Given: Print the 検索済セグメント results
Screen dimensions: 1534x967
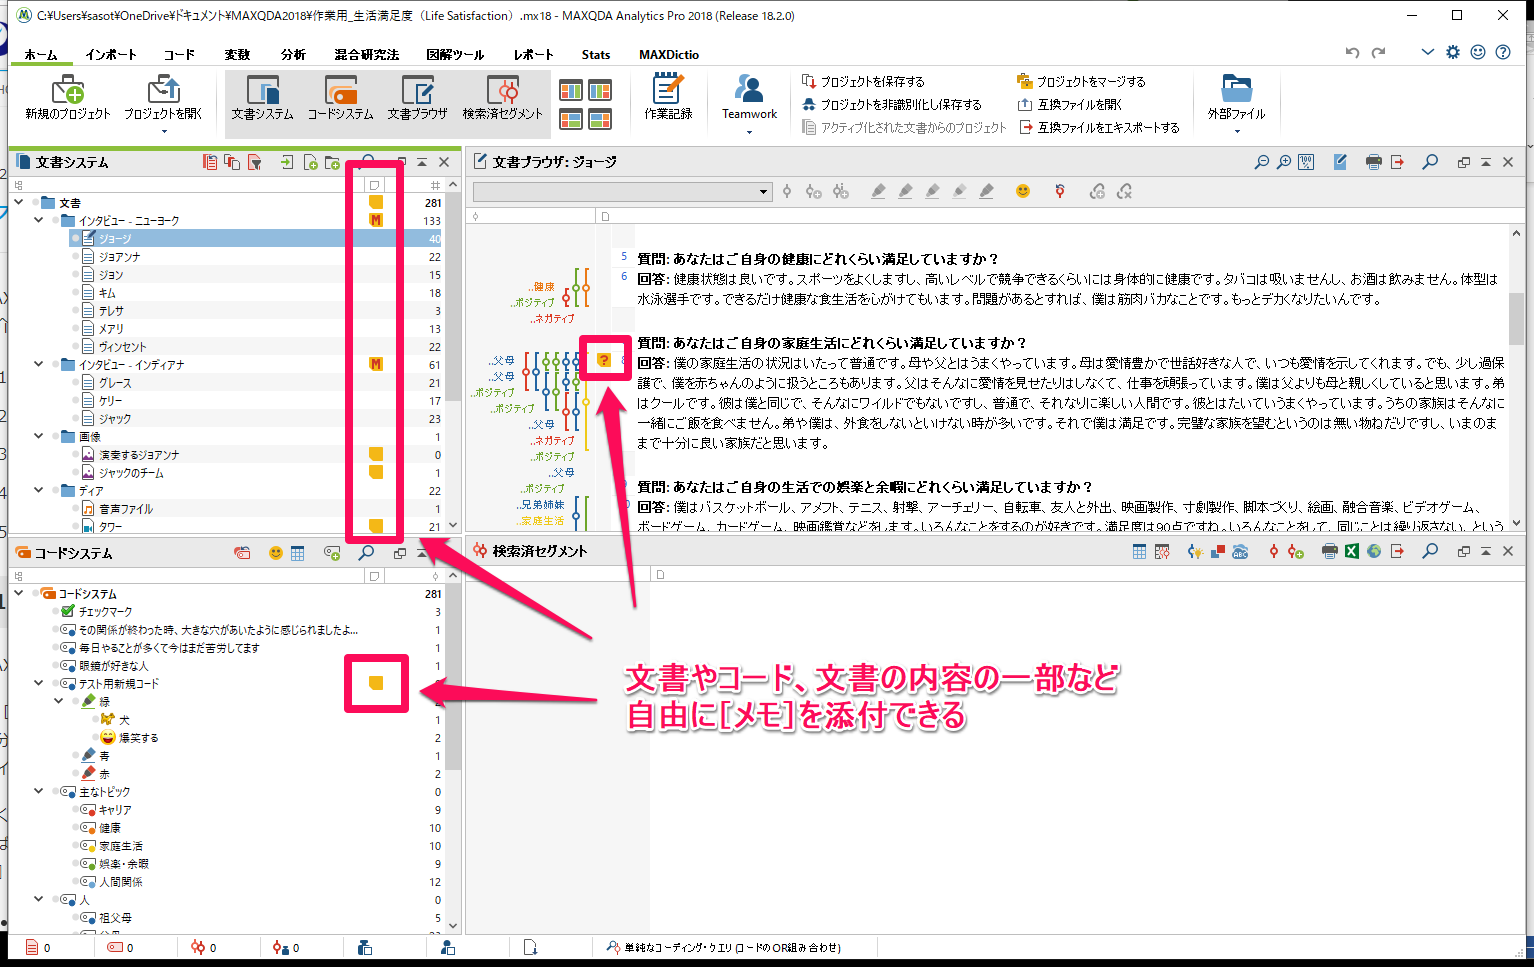Looking at the screenshot, I should 1329,551.
